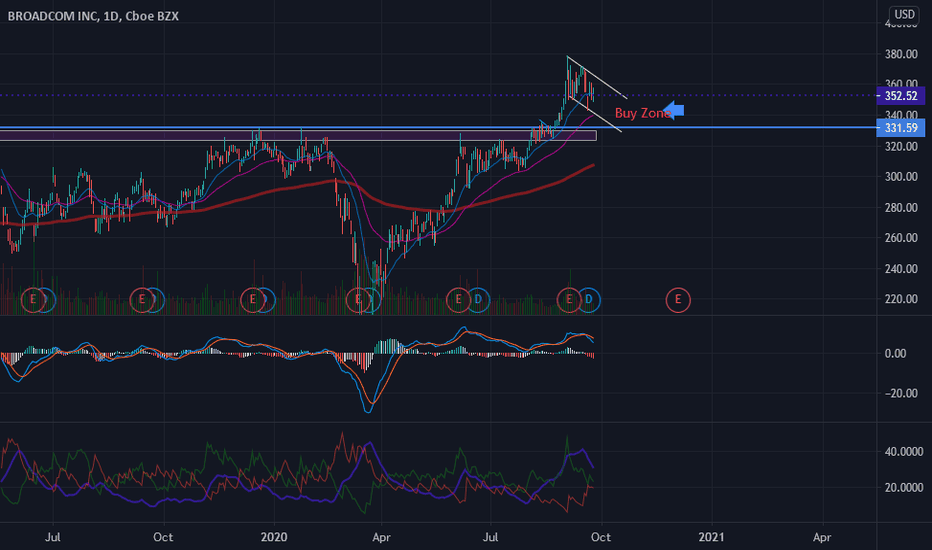Open the June 2019 earnings E marker
The height and width of the screenshot is (550, 932).
(x=33, y=300)
